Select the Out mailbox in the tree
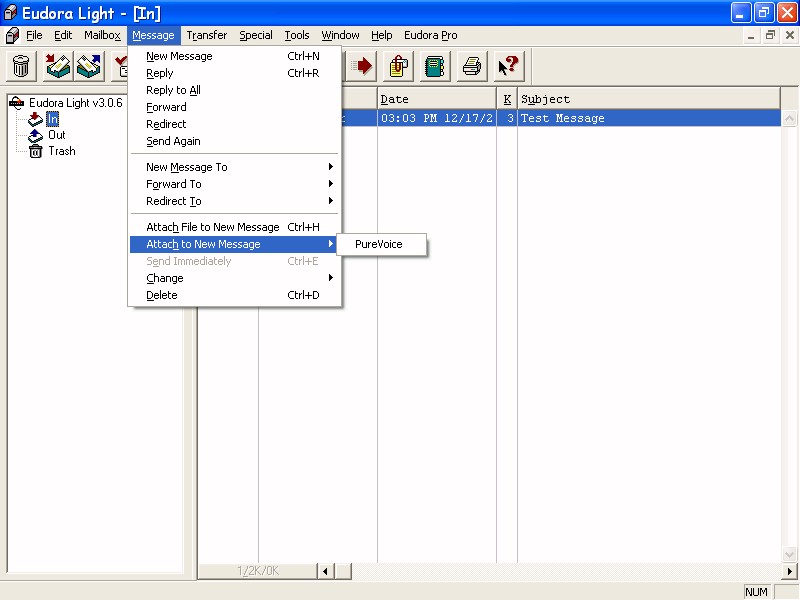Viewport: 800px width, 600px height. pos(57,135)
